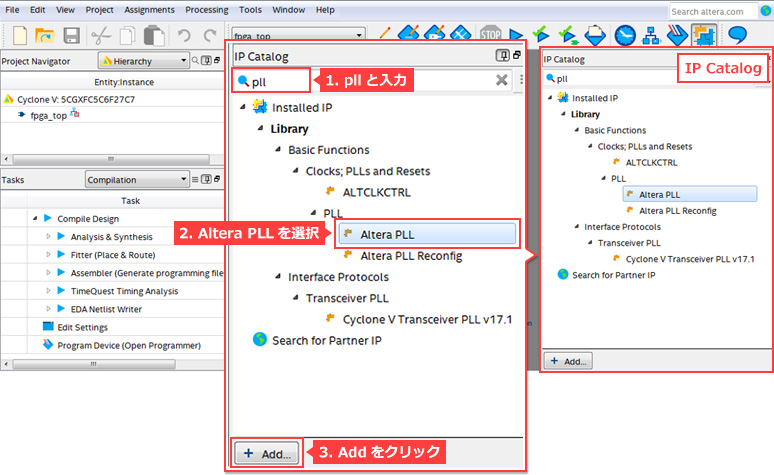Screen dimensions: 774x475
Task: Collapse Basic Functions in right IP Catalog
Action: [577, 130]
